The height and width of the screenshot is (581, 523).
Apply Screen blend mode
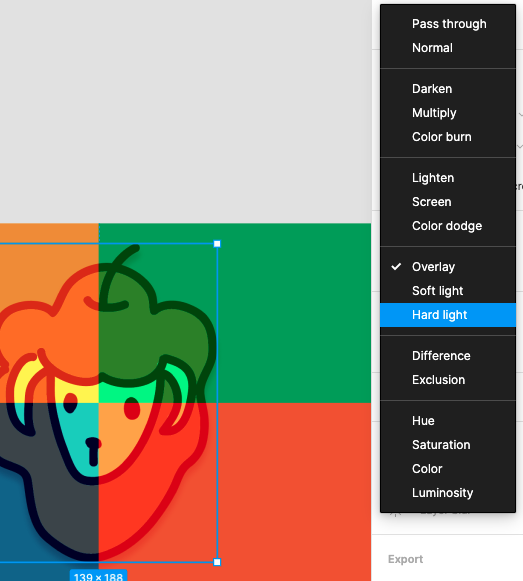448,202
